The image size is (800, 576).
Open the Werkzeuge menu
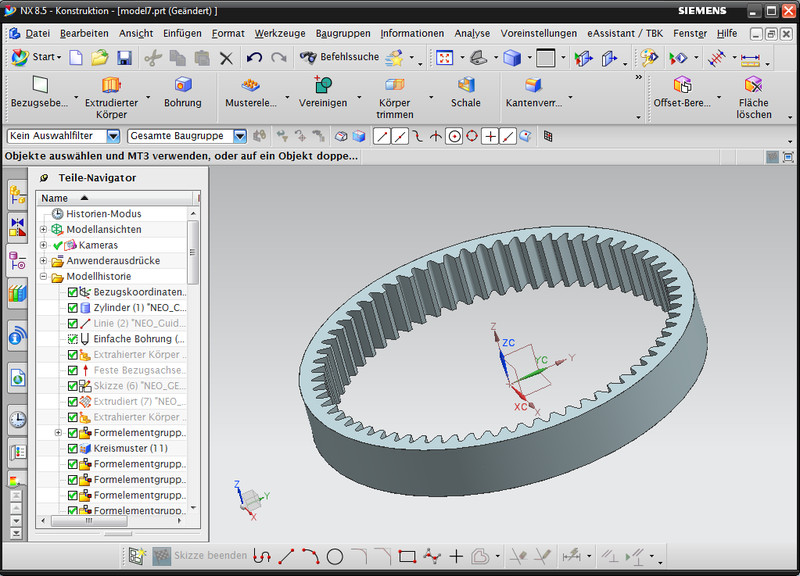click(x=279, y=33)
